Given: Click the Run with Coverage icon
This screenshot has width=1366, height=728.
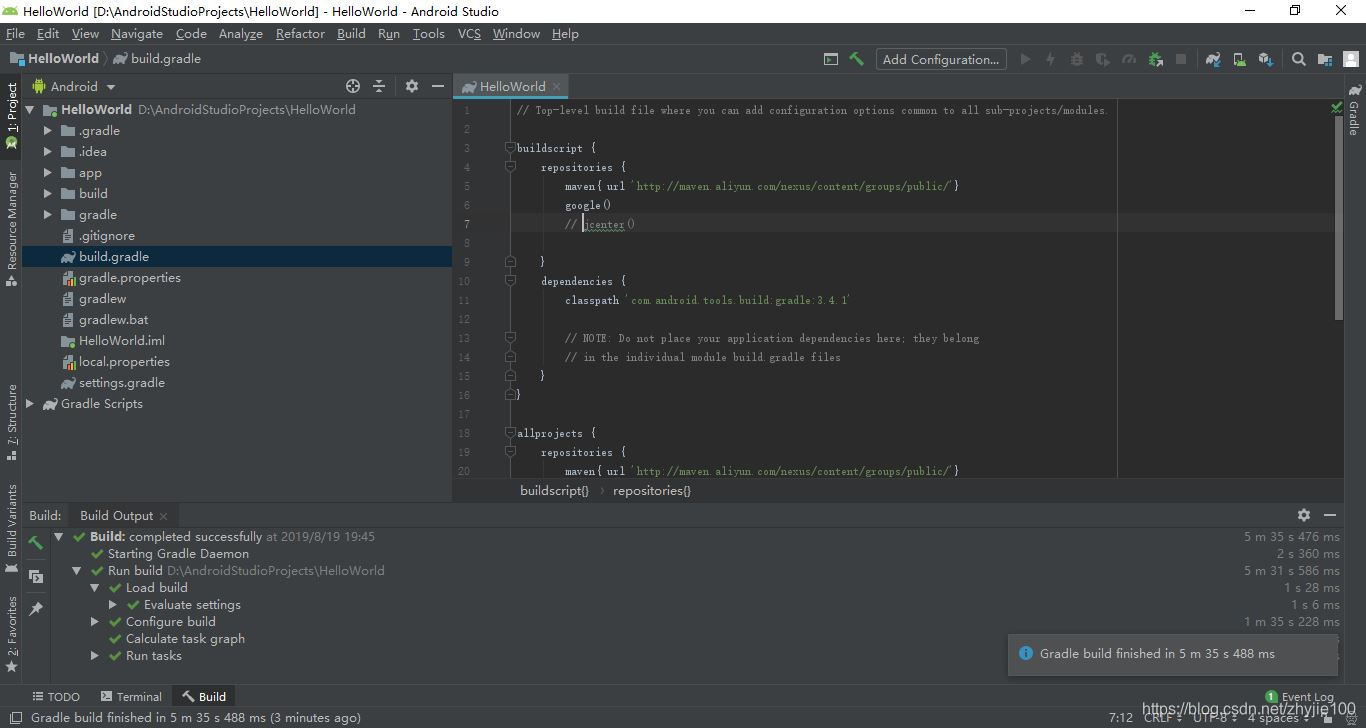Looking at the screenshot, I should (x=1103, y=59).
